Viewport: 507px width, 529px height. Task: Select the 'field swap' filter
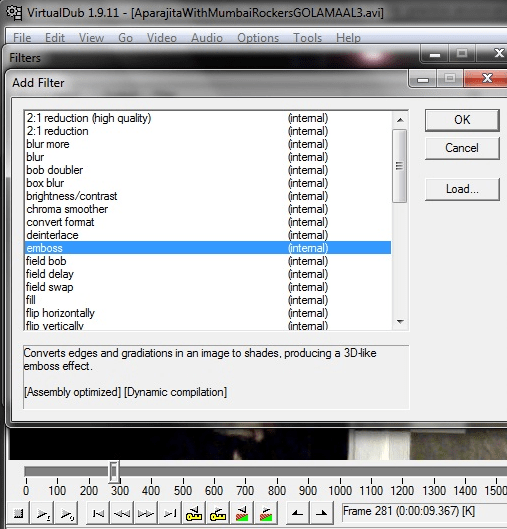[x=208, y=287]
